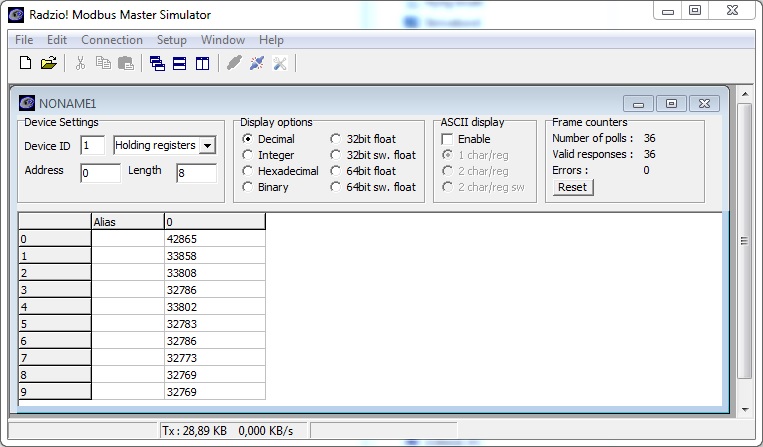
Task: Enable ASCII display checkbox
Action: click(447, 139)
